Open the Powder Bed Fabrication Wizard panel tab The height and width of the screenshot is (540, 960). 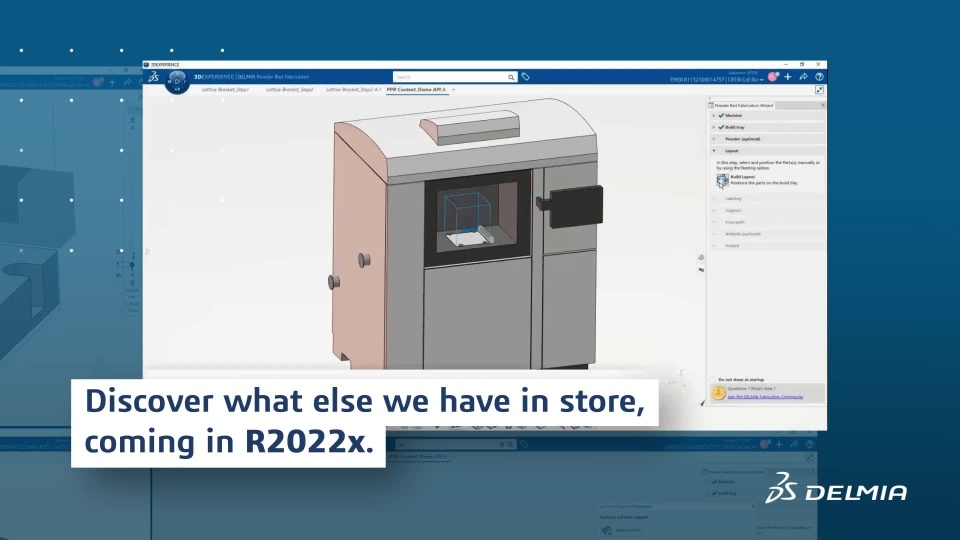pos(743,105)
